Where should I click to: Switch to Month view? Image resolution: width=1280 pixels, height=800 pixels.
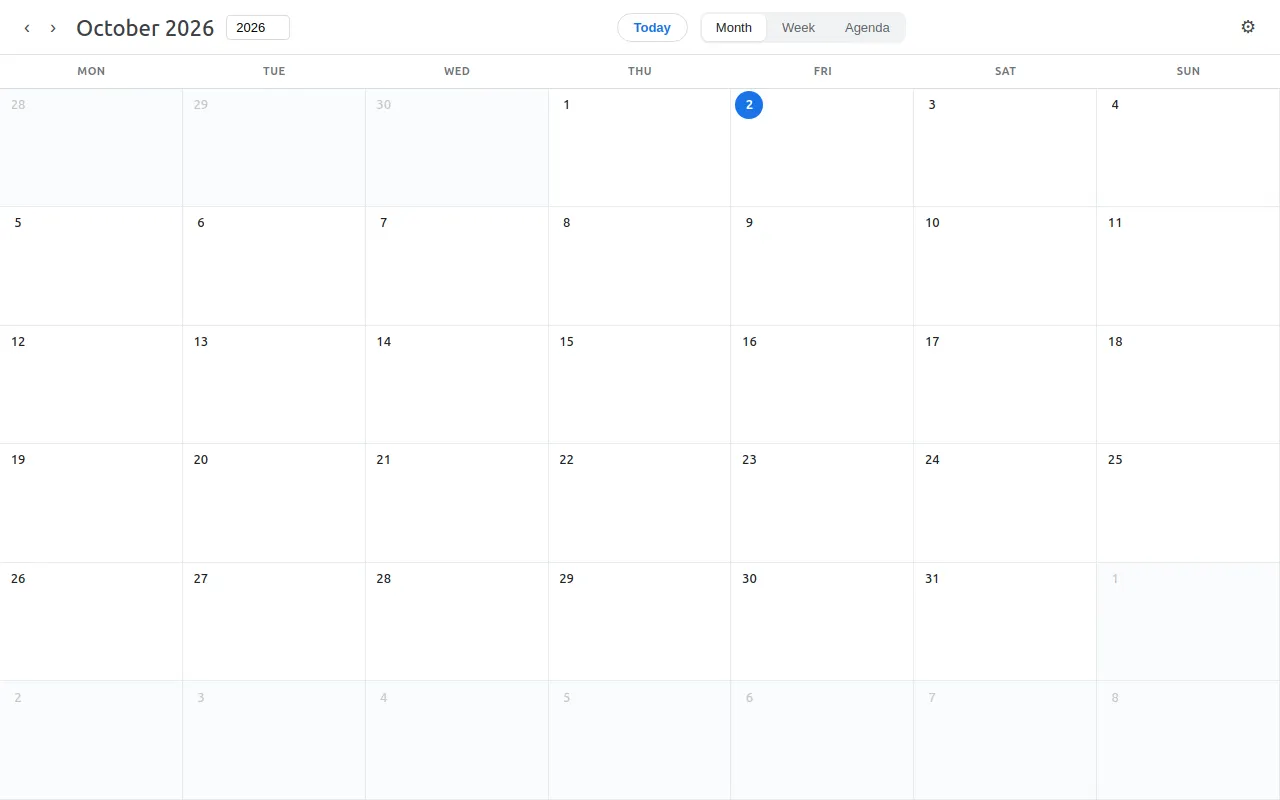[734, 28]
